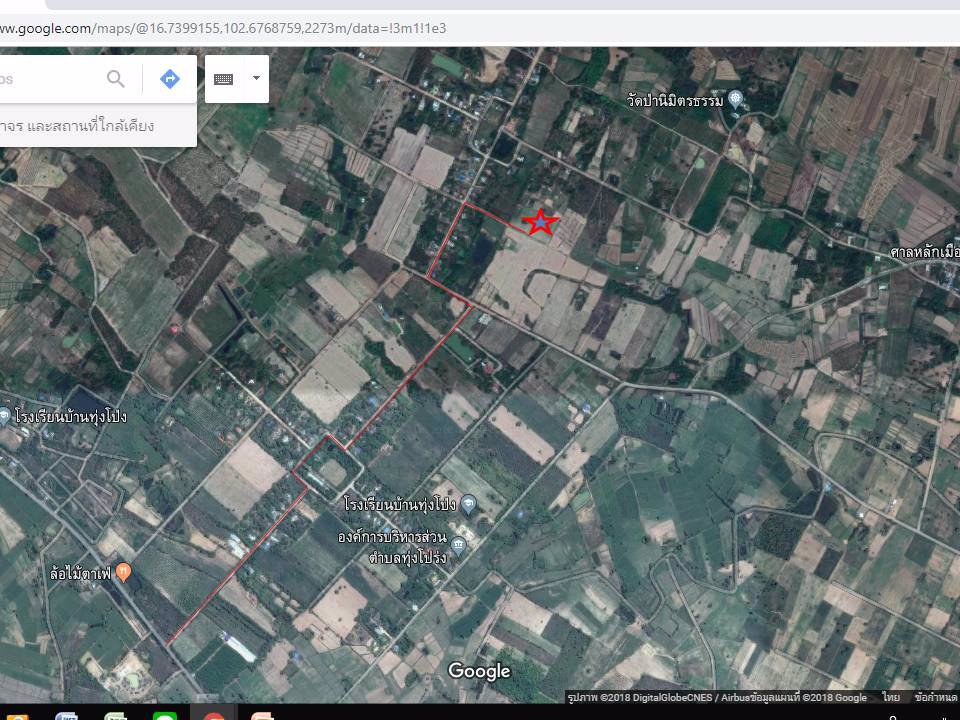Click the องค์การบริหารส่วนตำบลทุ่งโปร่ง marker icon
Screen dimensions: 960x720
click(x=458, y=545)
